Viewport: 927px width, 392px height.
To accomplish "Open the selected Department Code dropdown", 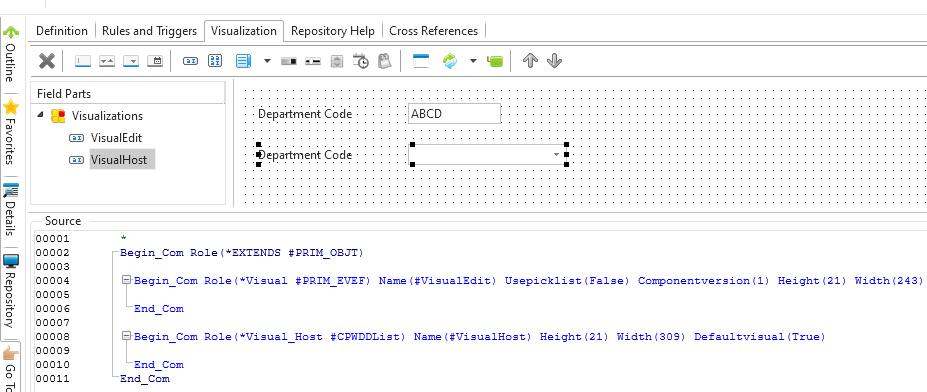I will (556, 154).
